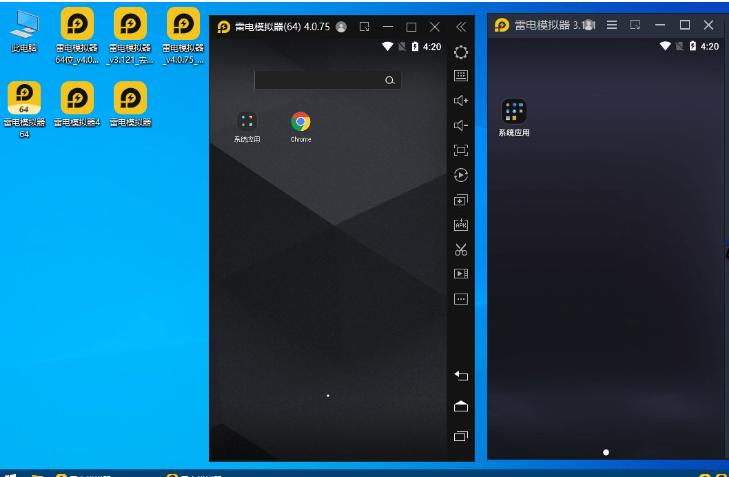This screenshot has height=477, width=729.
Task: Open 系统应用 folder in the 4.0.75 emulator
Action: click(247, 127)
